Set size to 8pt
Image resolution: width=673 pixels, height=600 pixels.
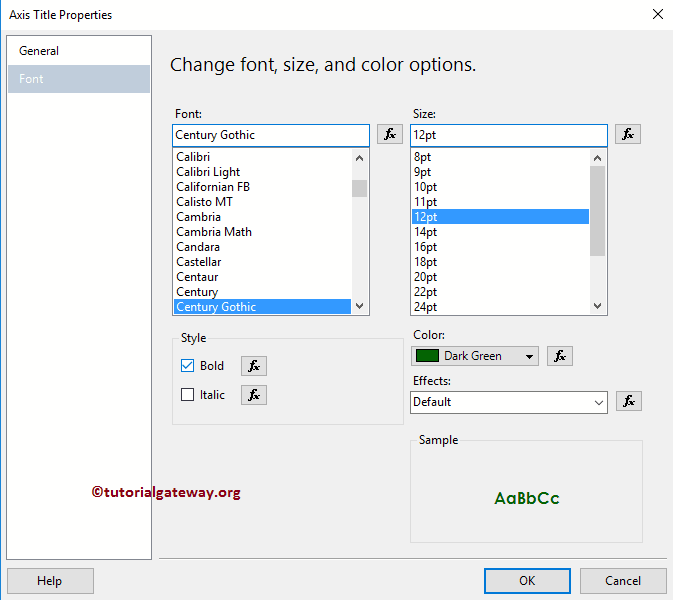point(500,157)
